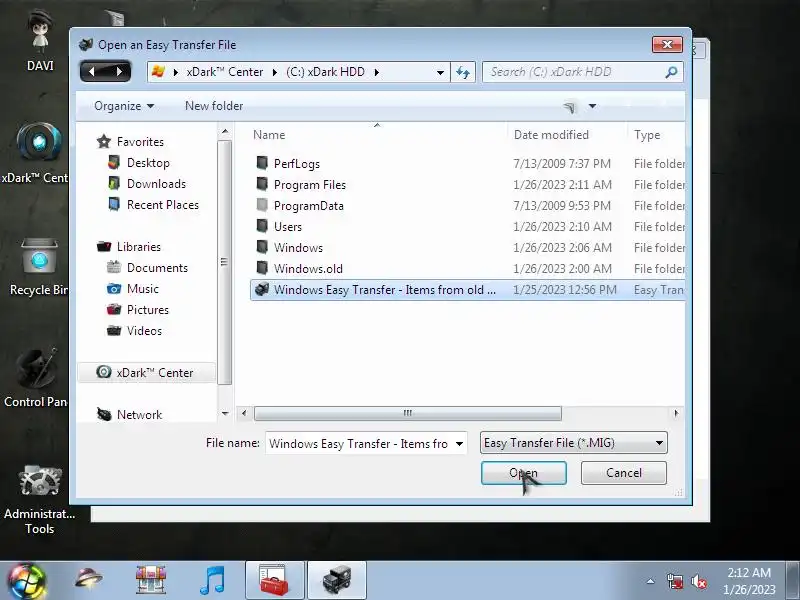Open the Easy Transfer truck taskbar icon
Viewport: 800px width, 600px height.
pos(337,581)
